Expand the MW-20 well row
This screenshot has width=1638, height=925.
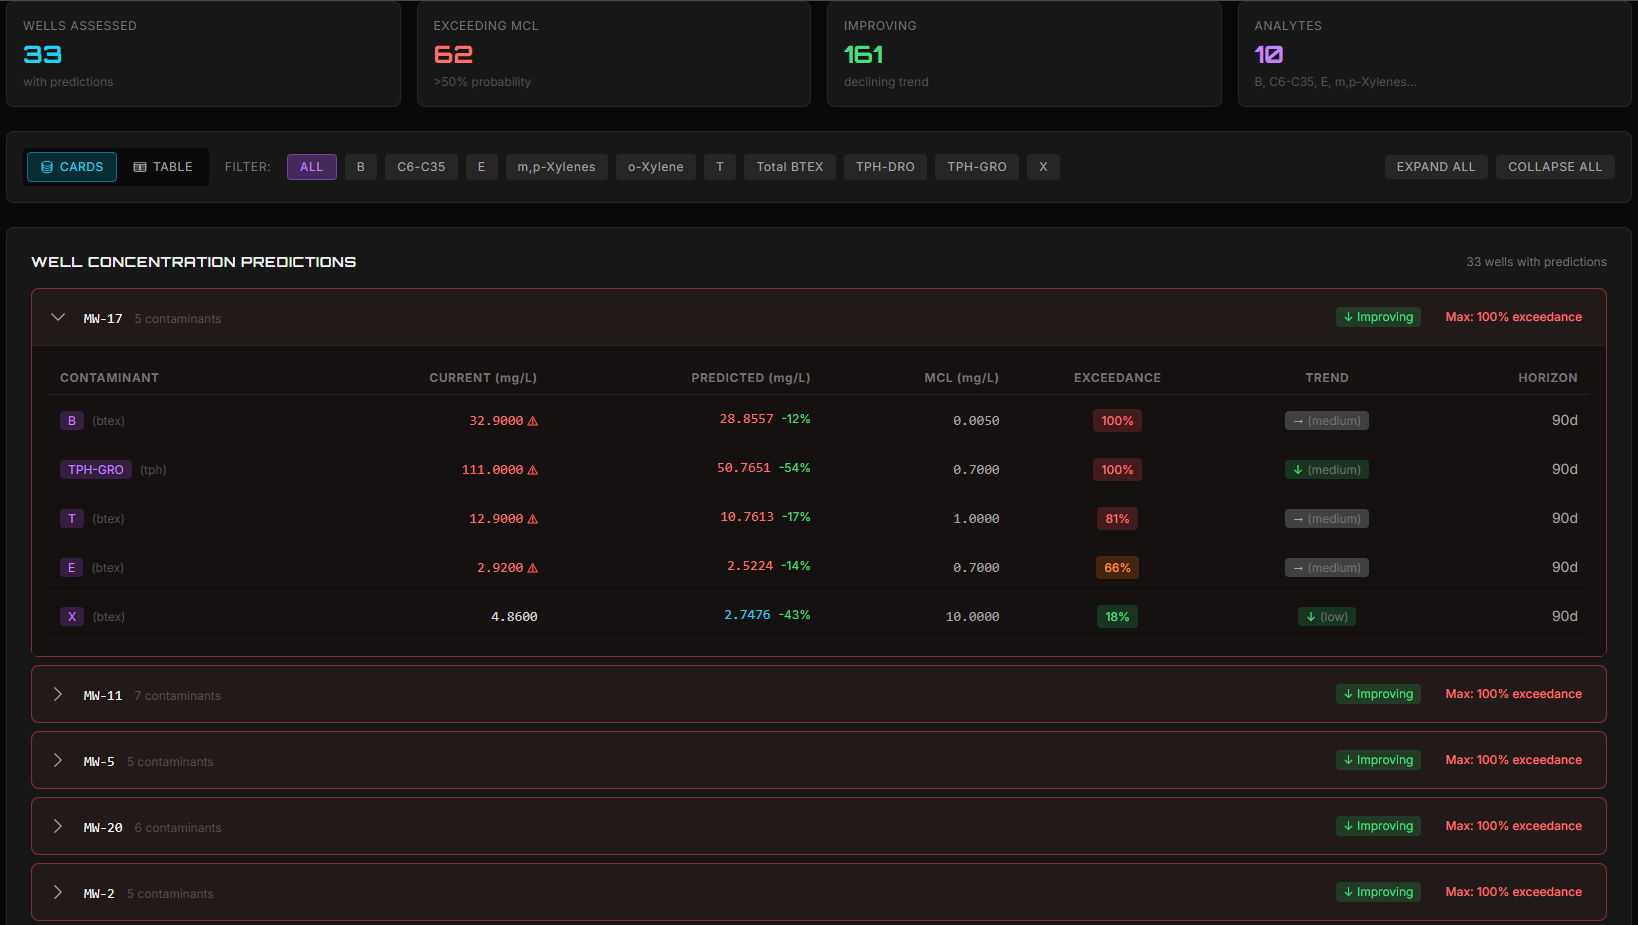click(58, 827)
